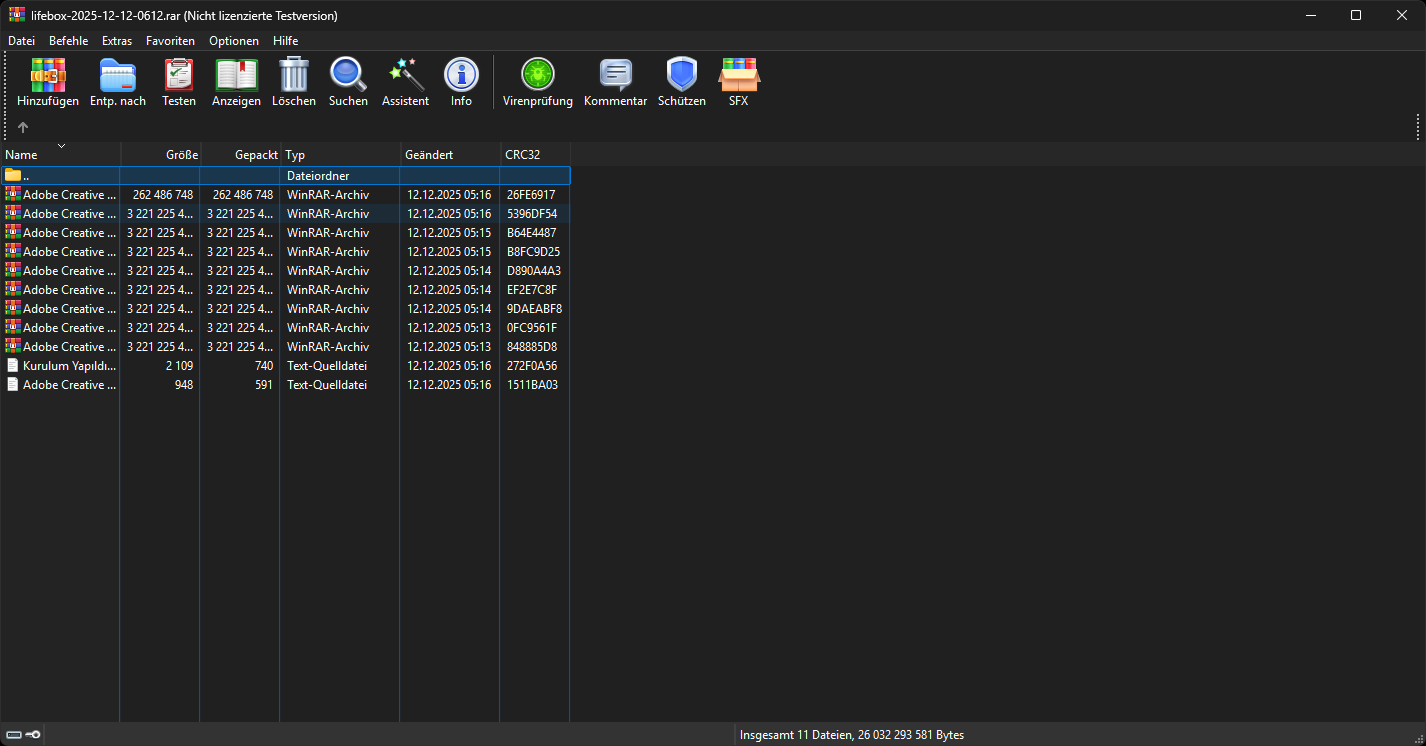
Task: Sort by the Gepackt column header
Action: [x=240, y=155]
